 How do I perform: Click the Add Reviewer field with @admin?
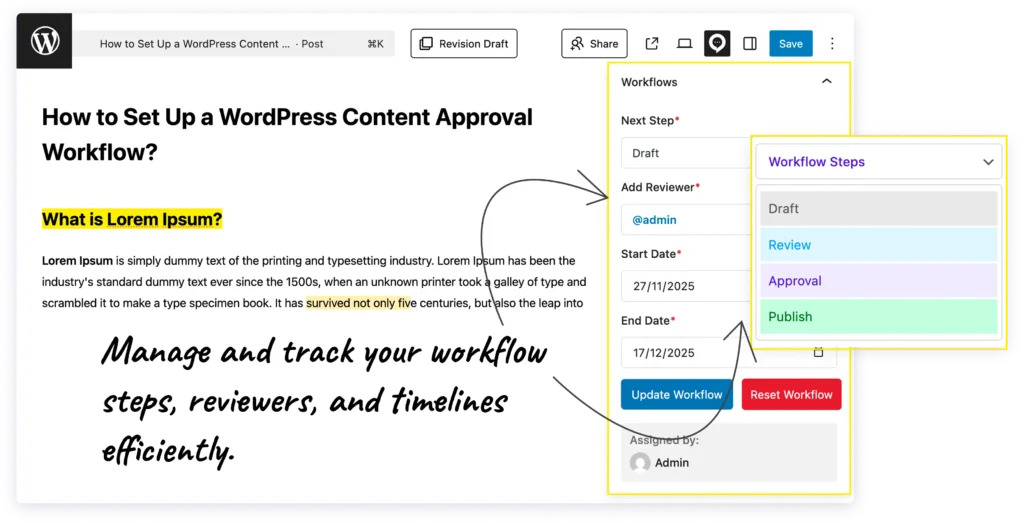686,220
